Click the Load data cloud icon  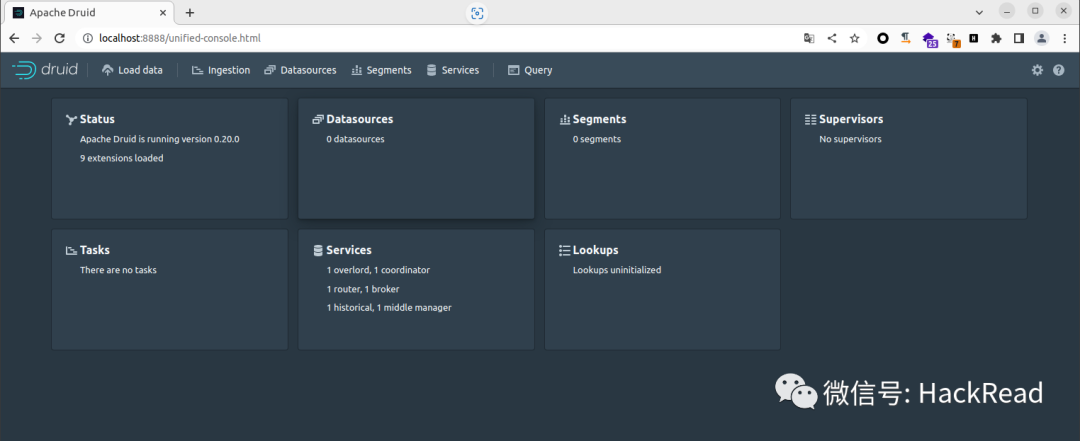[107, 70]
